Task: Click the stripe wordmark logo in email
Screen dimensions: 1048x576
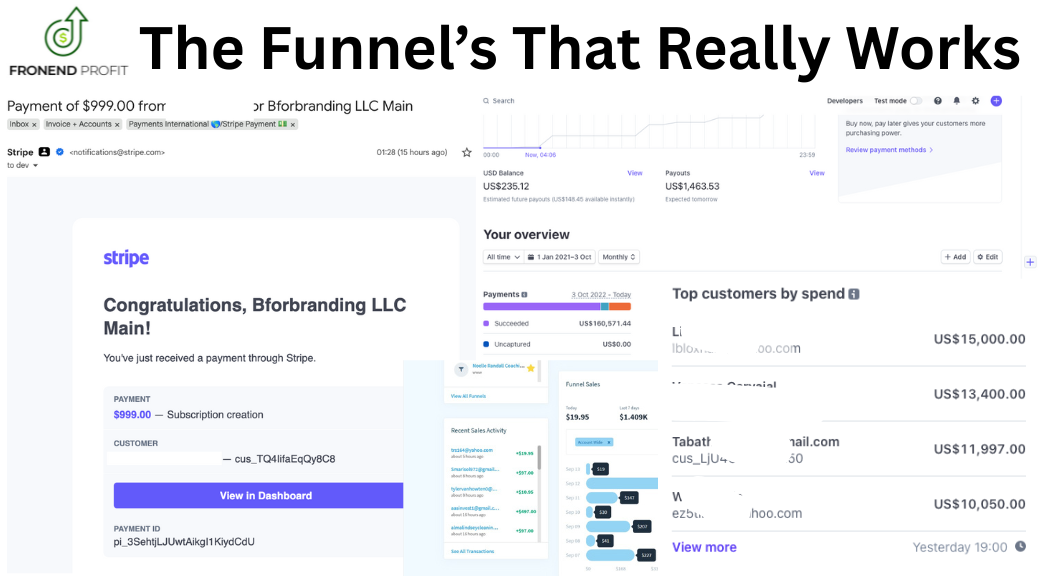Action: click(126, 257)
